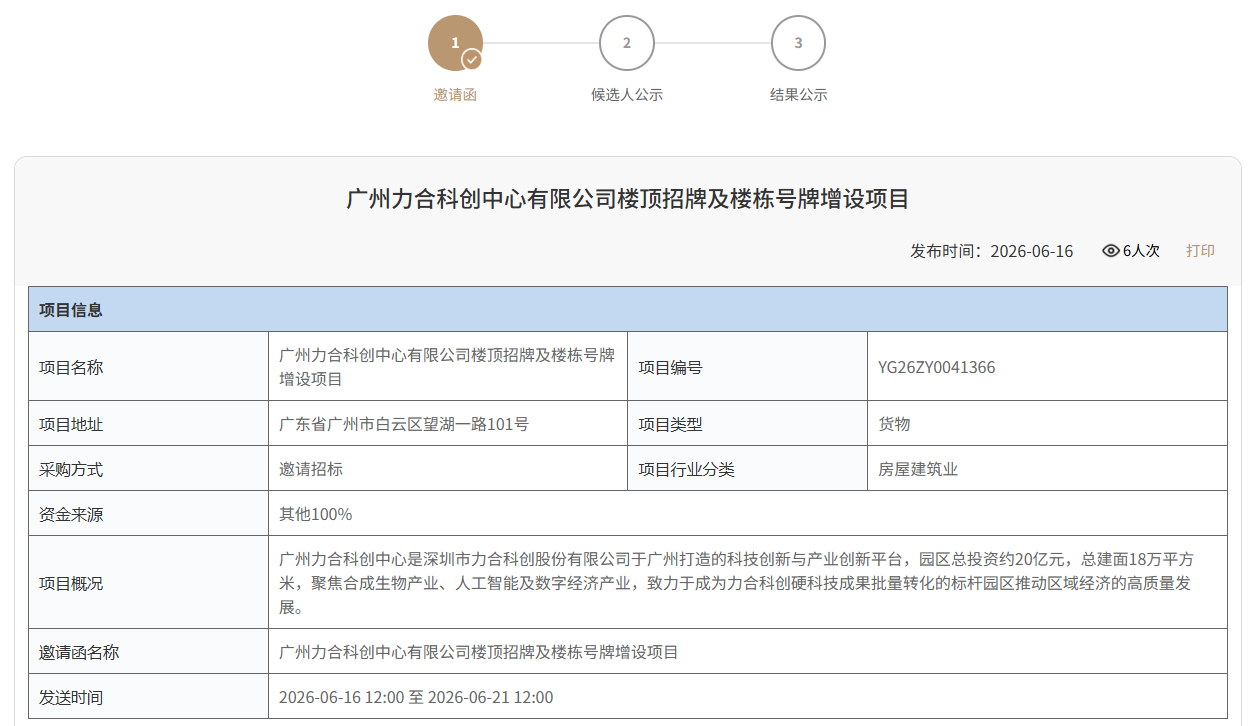
Task: Click the view count 6人次
Action: coord(1141,251)
